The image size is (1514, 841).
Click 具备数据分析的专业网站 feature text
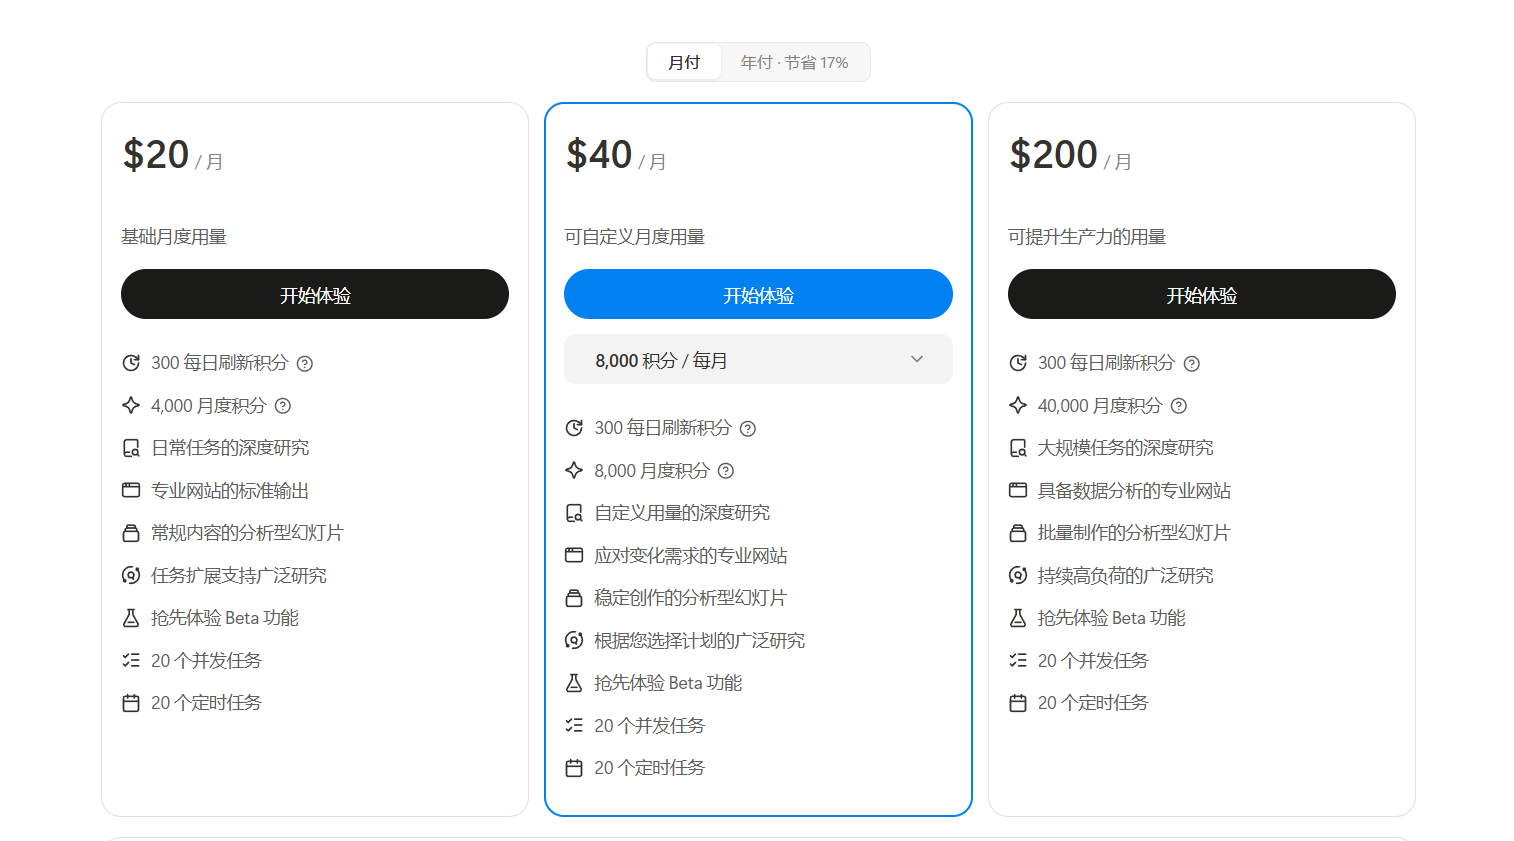[x=1134, y=491]
